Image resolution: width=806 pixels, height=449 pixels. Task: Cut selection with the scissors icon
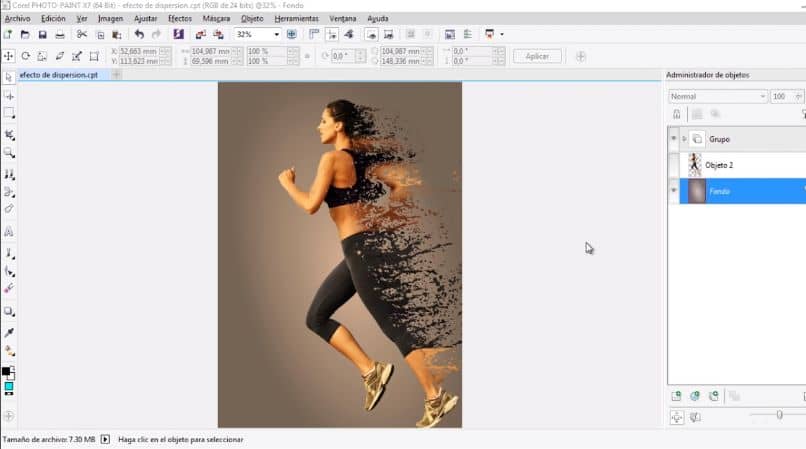tap(82, 34)
